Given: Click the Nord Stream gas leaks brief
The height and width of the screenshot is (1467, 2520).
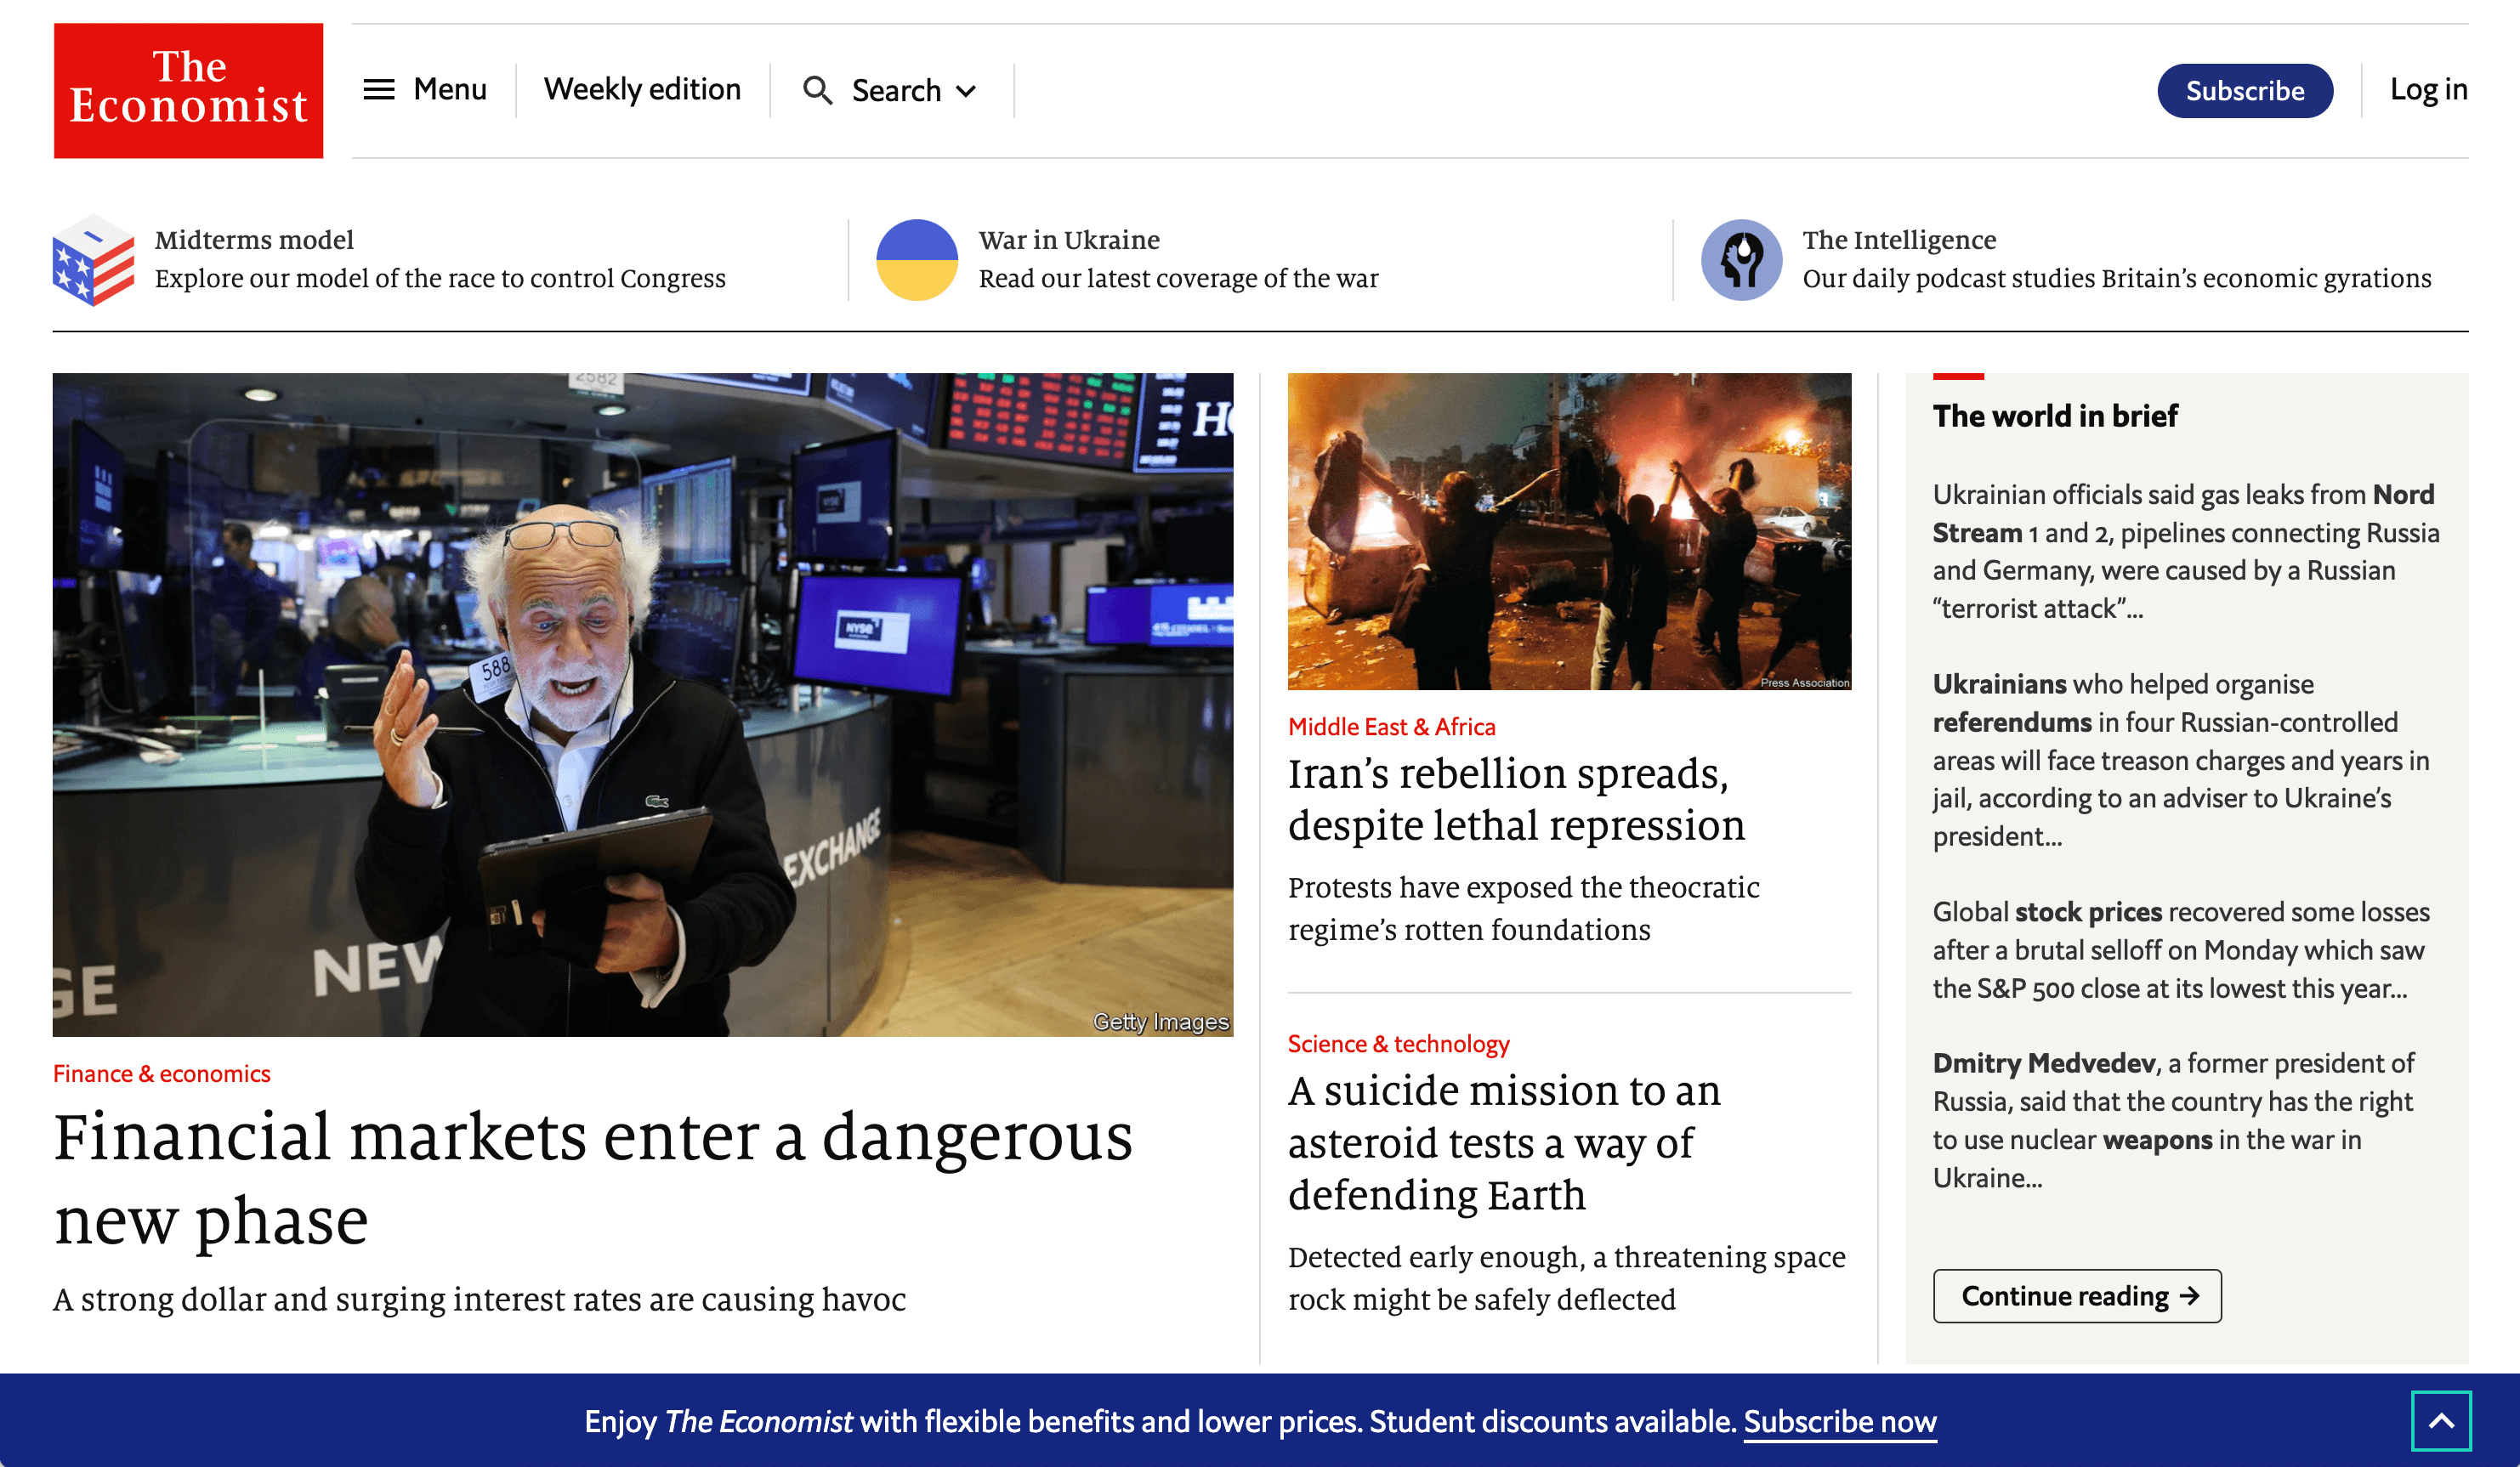Looking at the screenshot, I should pos(2186,551).
